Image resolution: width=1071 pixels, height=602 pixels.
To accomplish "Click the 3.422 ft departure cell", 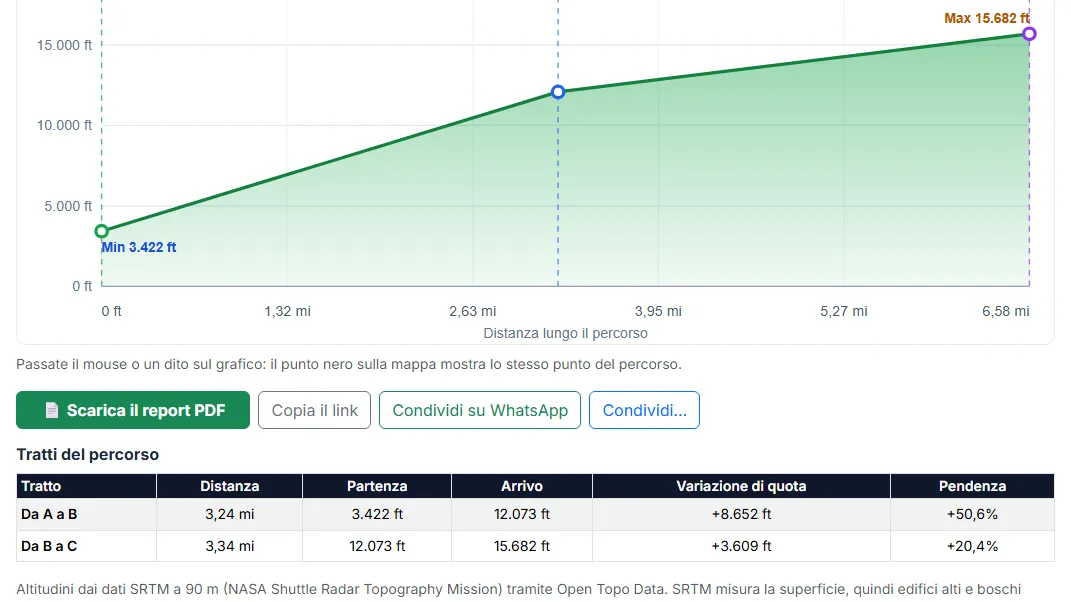I will (377, 514).
